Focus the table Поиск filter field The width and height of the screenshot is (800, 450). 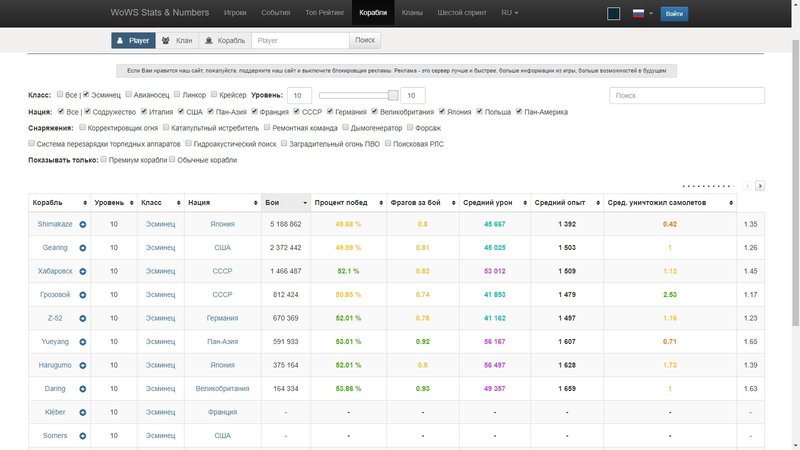point(687,95)
